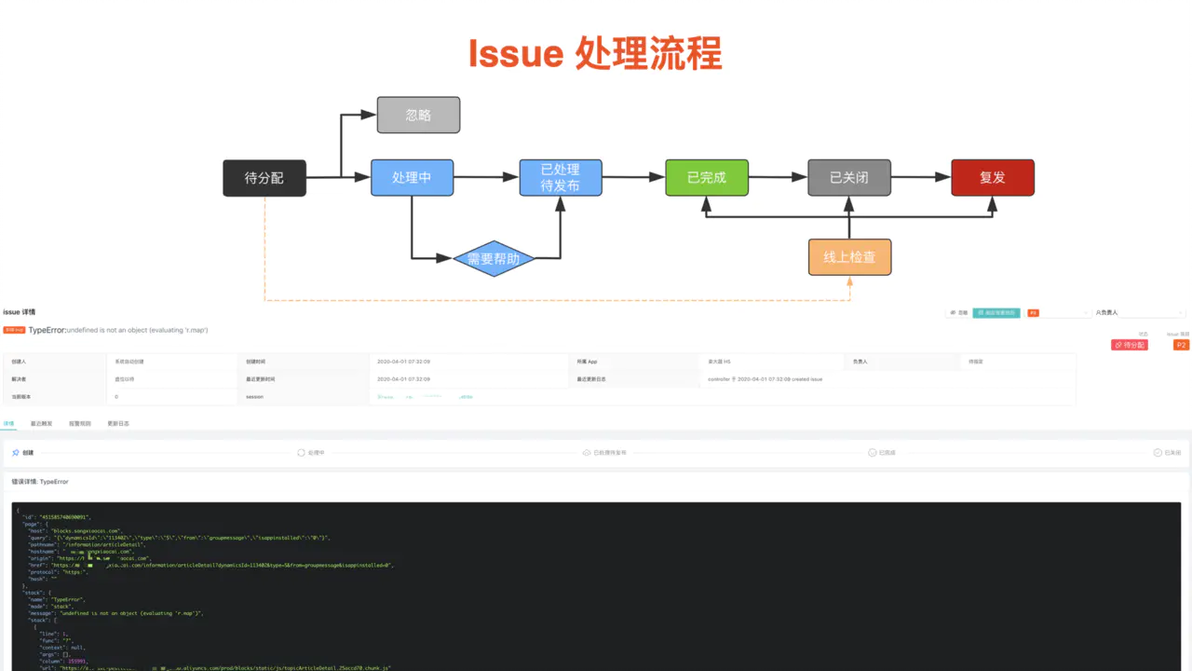Click the 'issue 详情' heading
Image resolution: width=1192 pixels, height=671 pixels.
click(19, 312)
